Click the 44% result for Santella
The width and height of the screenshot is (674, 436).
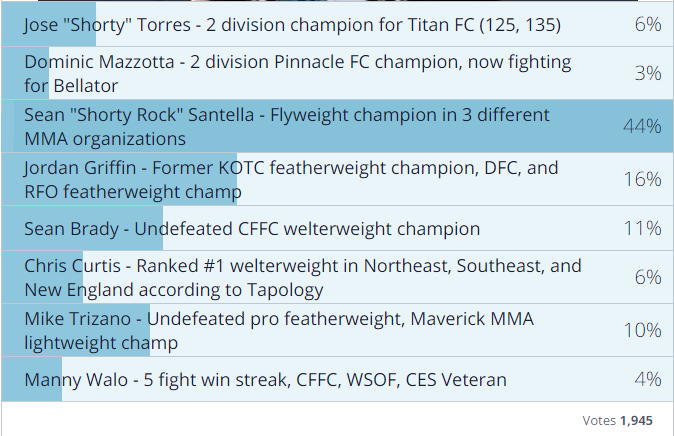point(642,126)
